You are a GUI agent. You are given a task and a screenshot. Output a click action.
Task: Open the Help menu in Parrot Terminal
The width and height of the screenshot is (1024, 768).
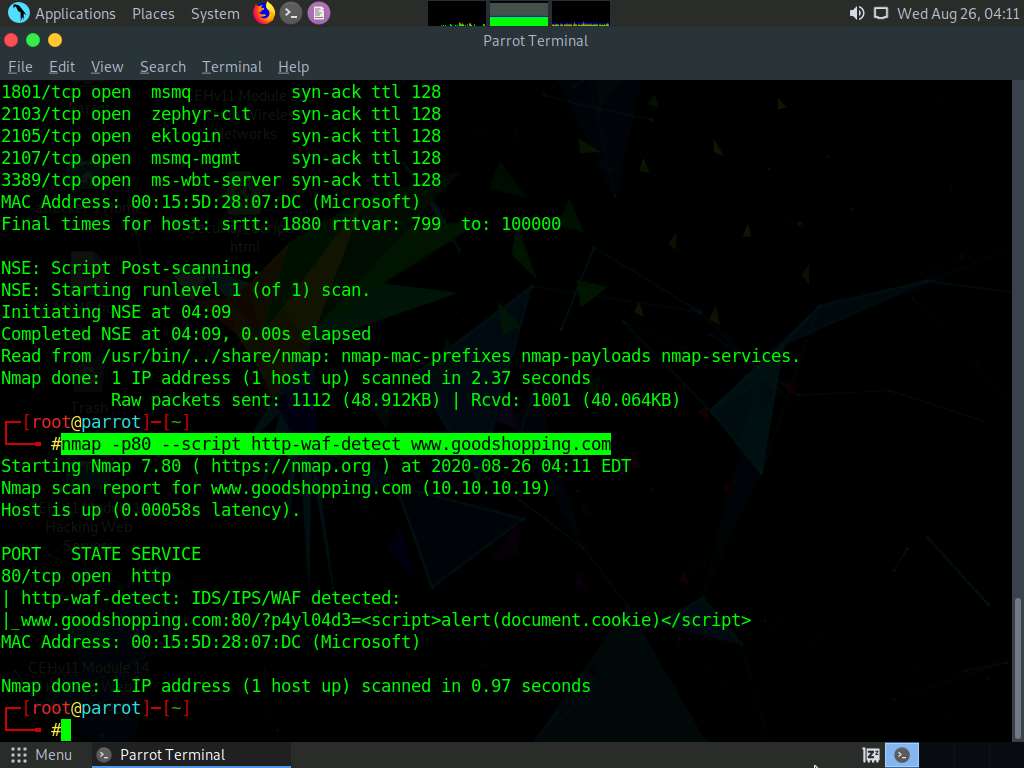[x=293, y=67]
